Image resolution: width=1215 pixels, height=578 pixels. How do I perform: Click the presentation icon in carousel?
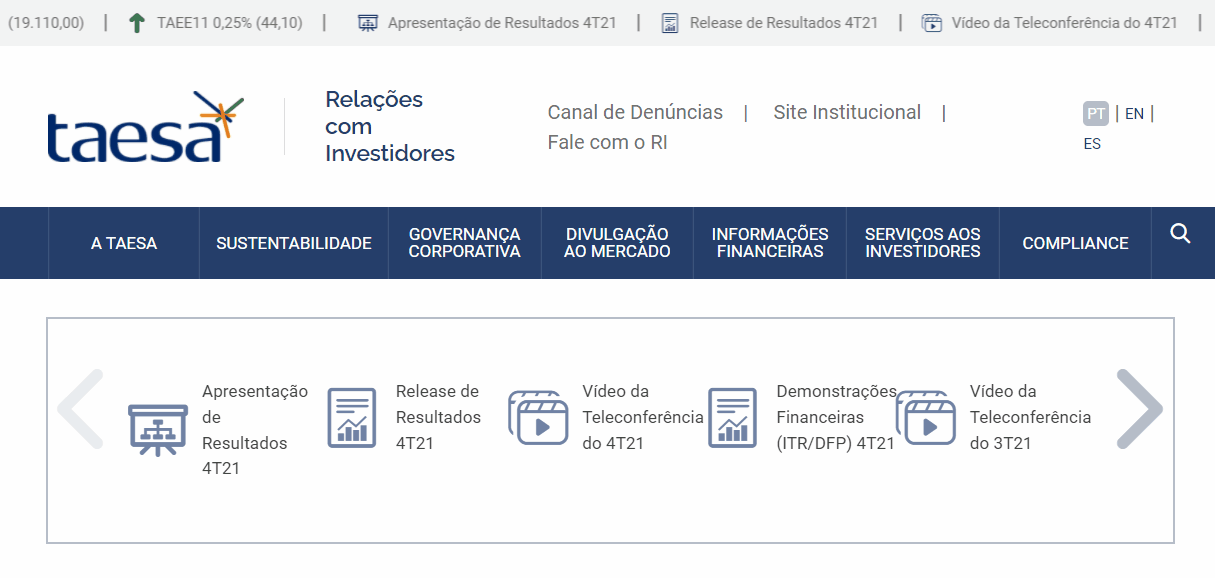[158, 430]
